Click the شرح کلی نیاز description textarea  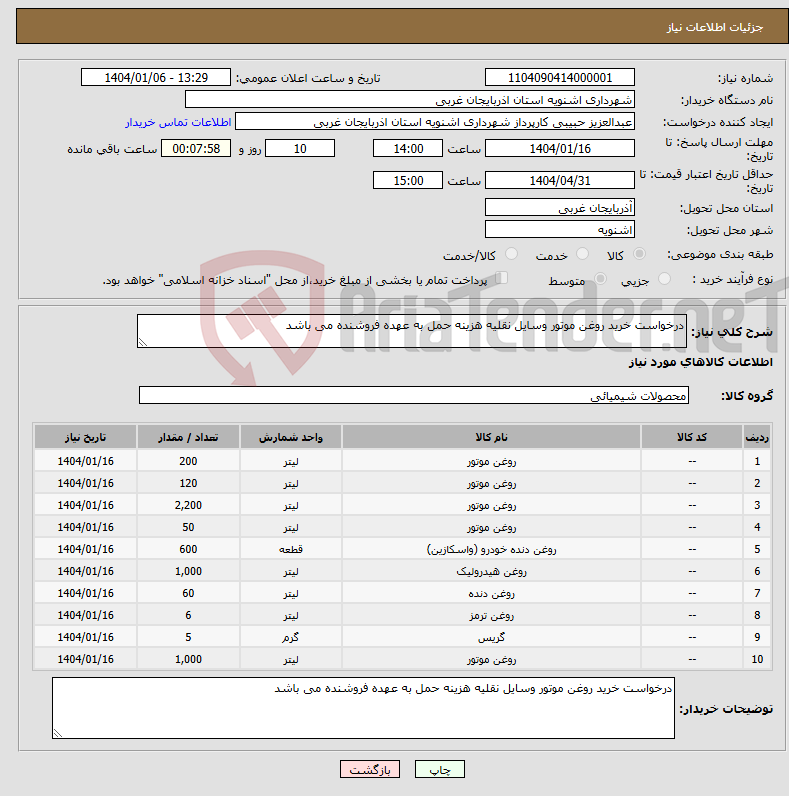(x=412, y=331)
